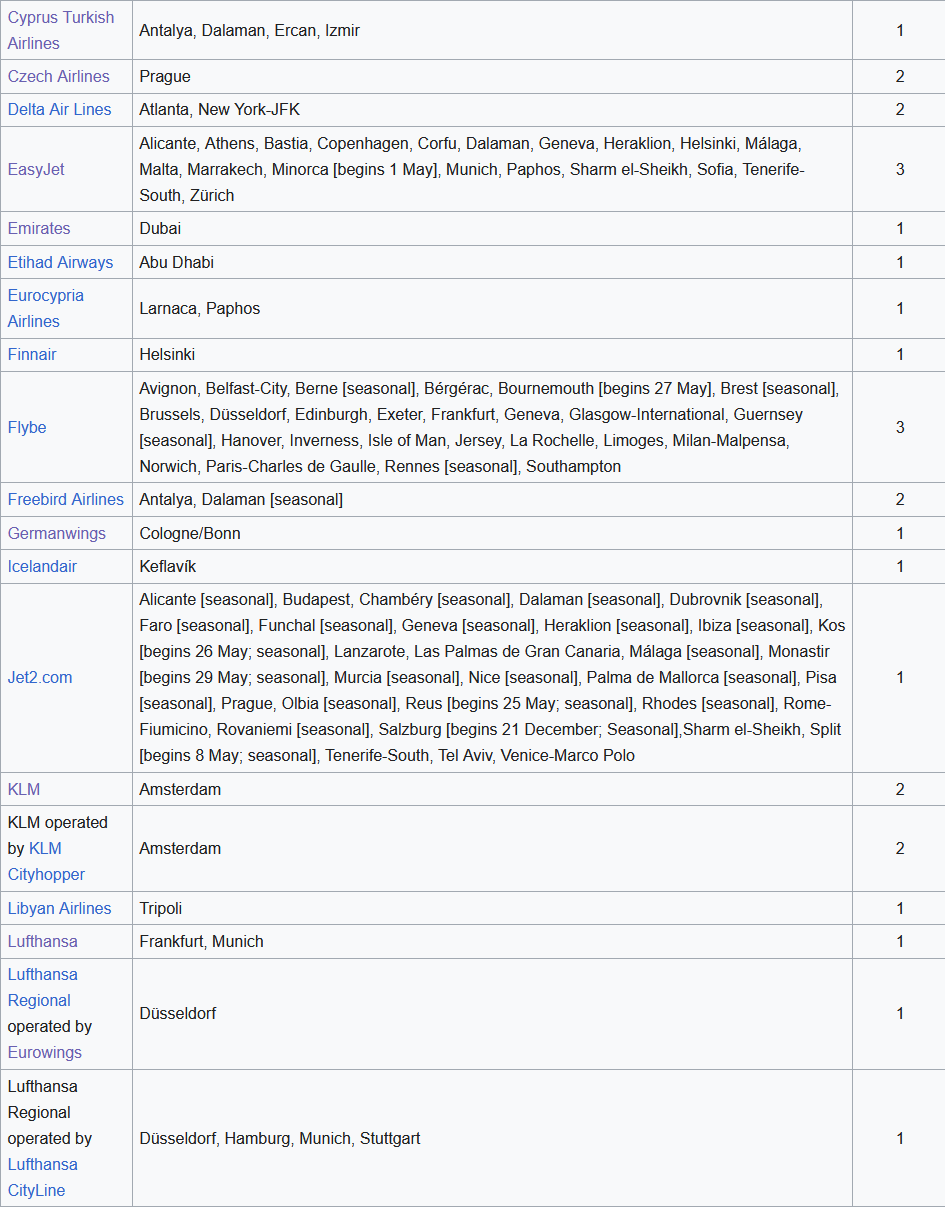The width and height of the screenshot is (945, 1207).
Task: Click the Eurowings link
Action: (44, 1052)
